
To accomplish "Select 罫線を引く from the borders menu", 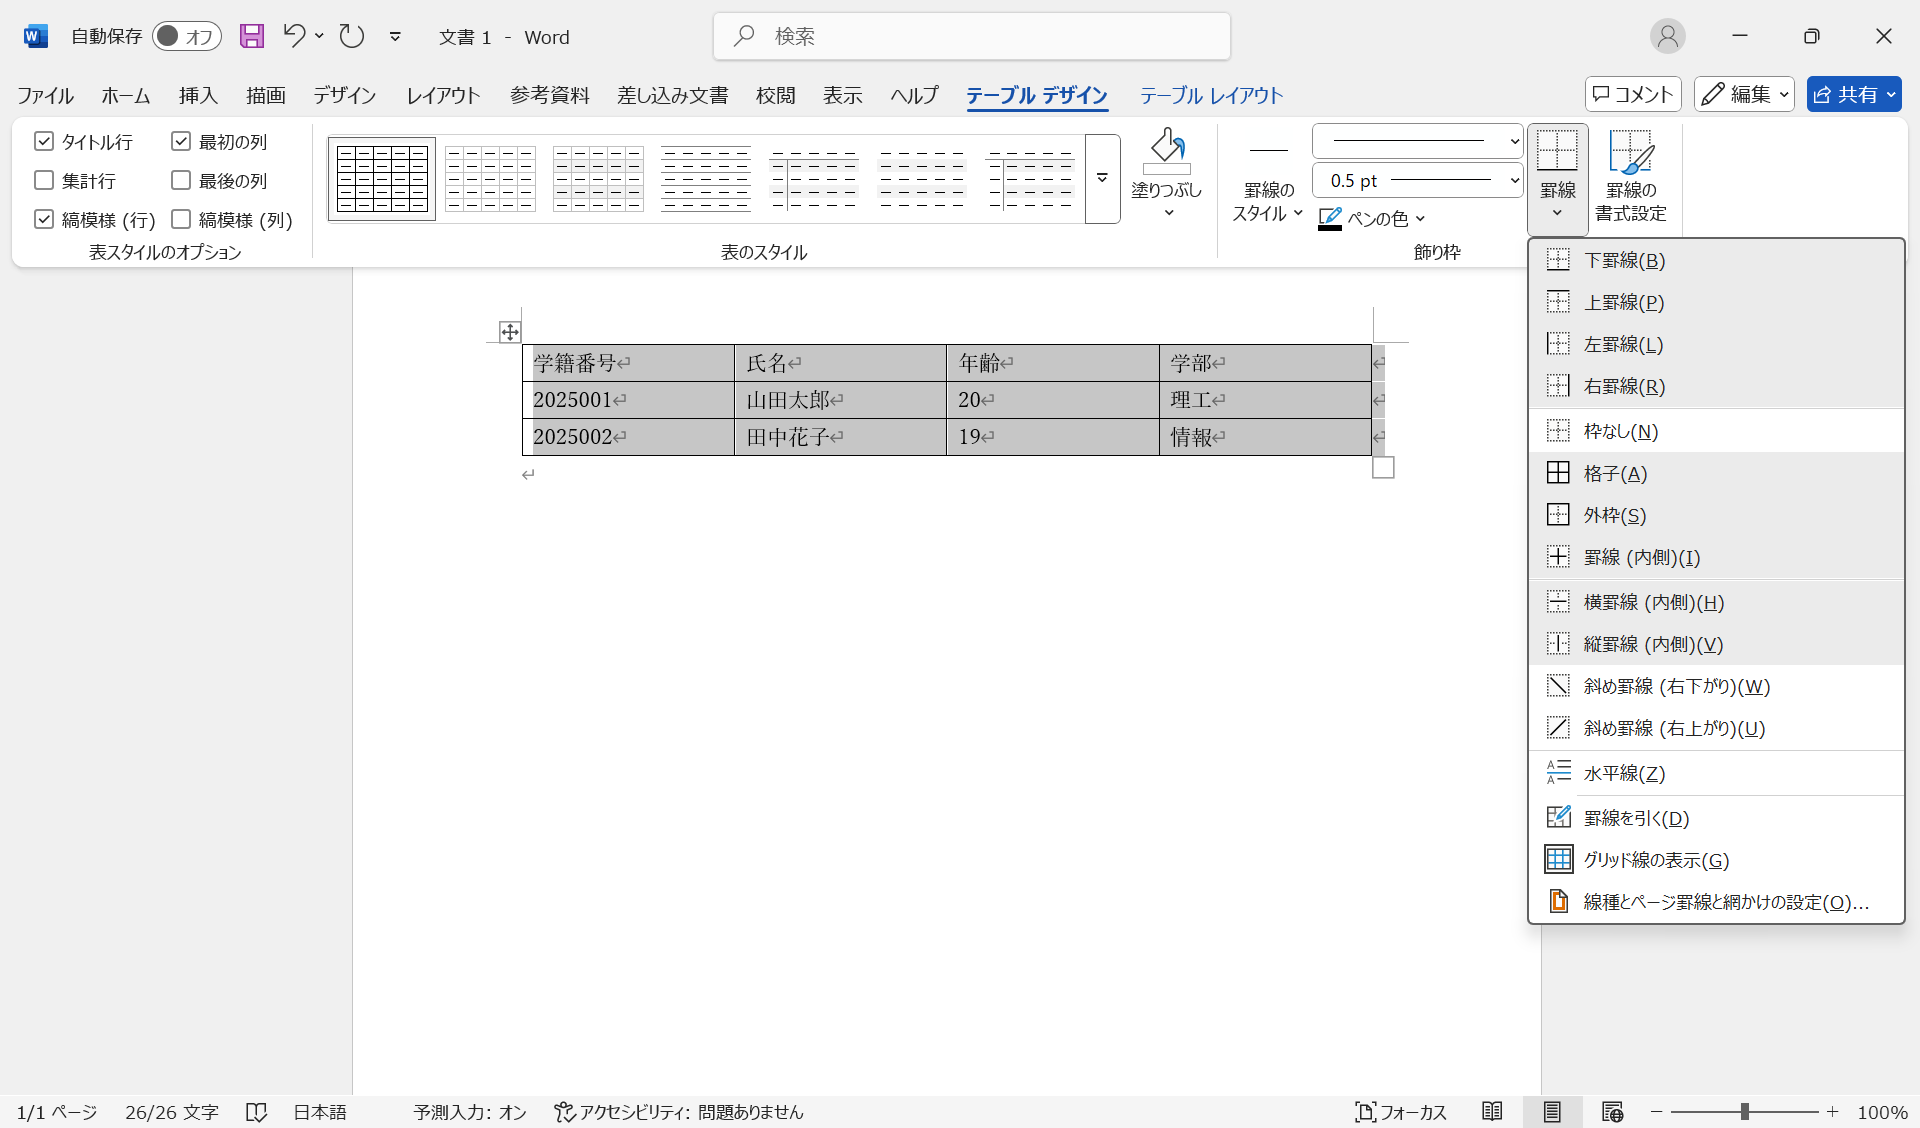I will pos(1636,817).
